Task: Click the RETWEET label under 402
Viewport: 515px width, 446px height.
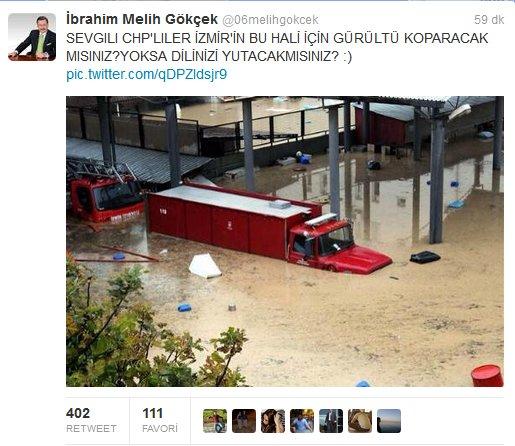Action: click(x=91, y=429)
